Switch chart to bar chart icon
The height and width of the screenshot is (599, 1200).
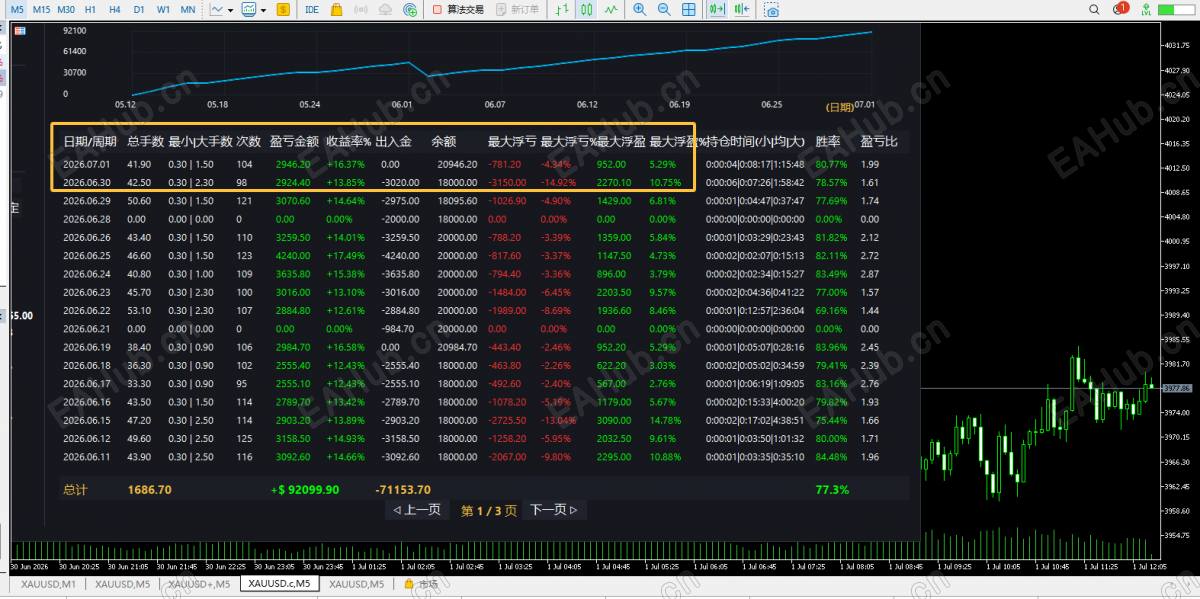pos(562,9)
